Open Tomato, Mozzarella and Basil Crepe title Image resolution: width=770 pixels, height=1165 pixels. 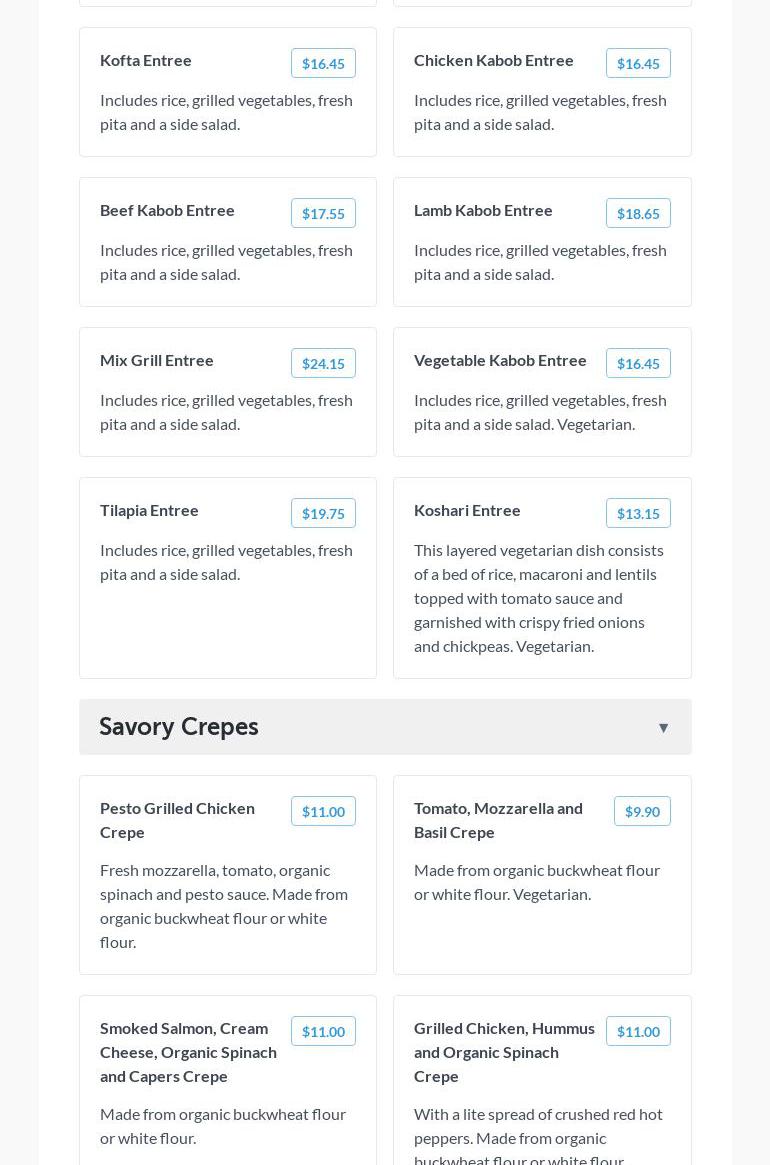[x=498, y=820]
